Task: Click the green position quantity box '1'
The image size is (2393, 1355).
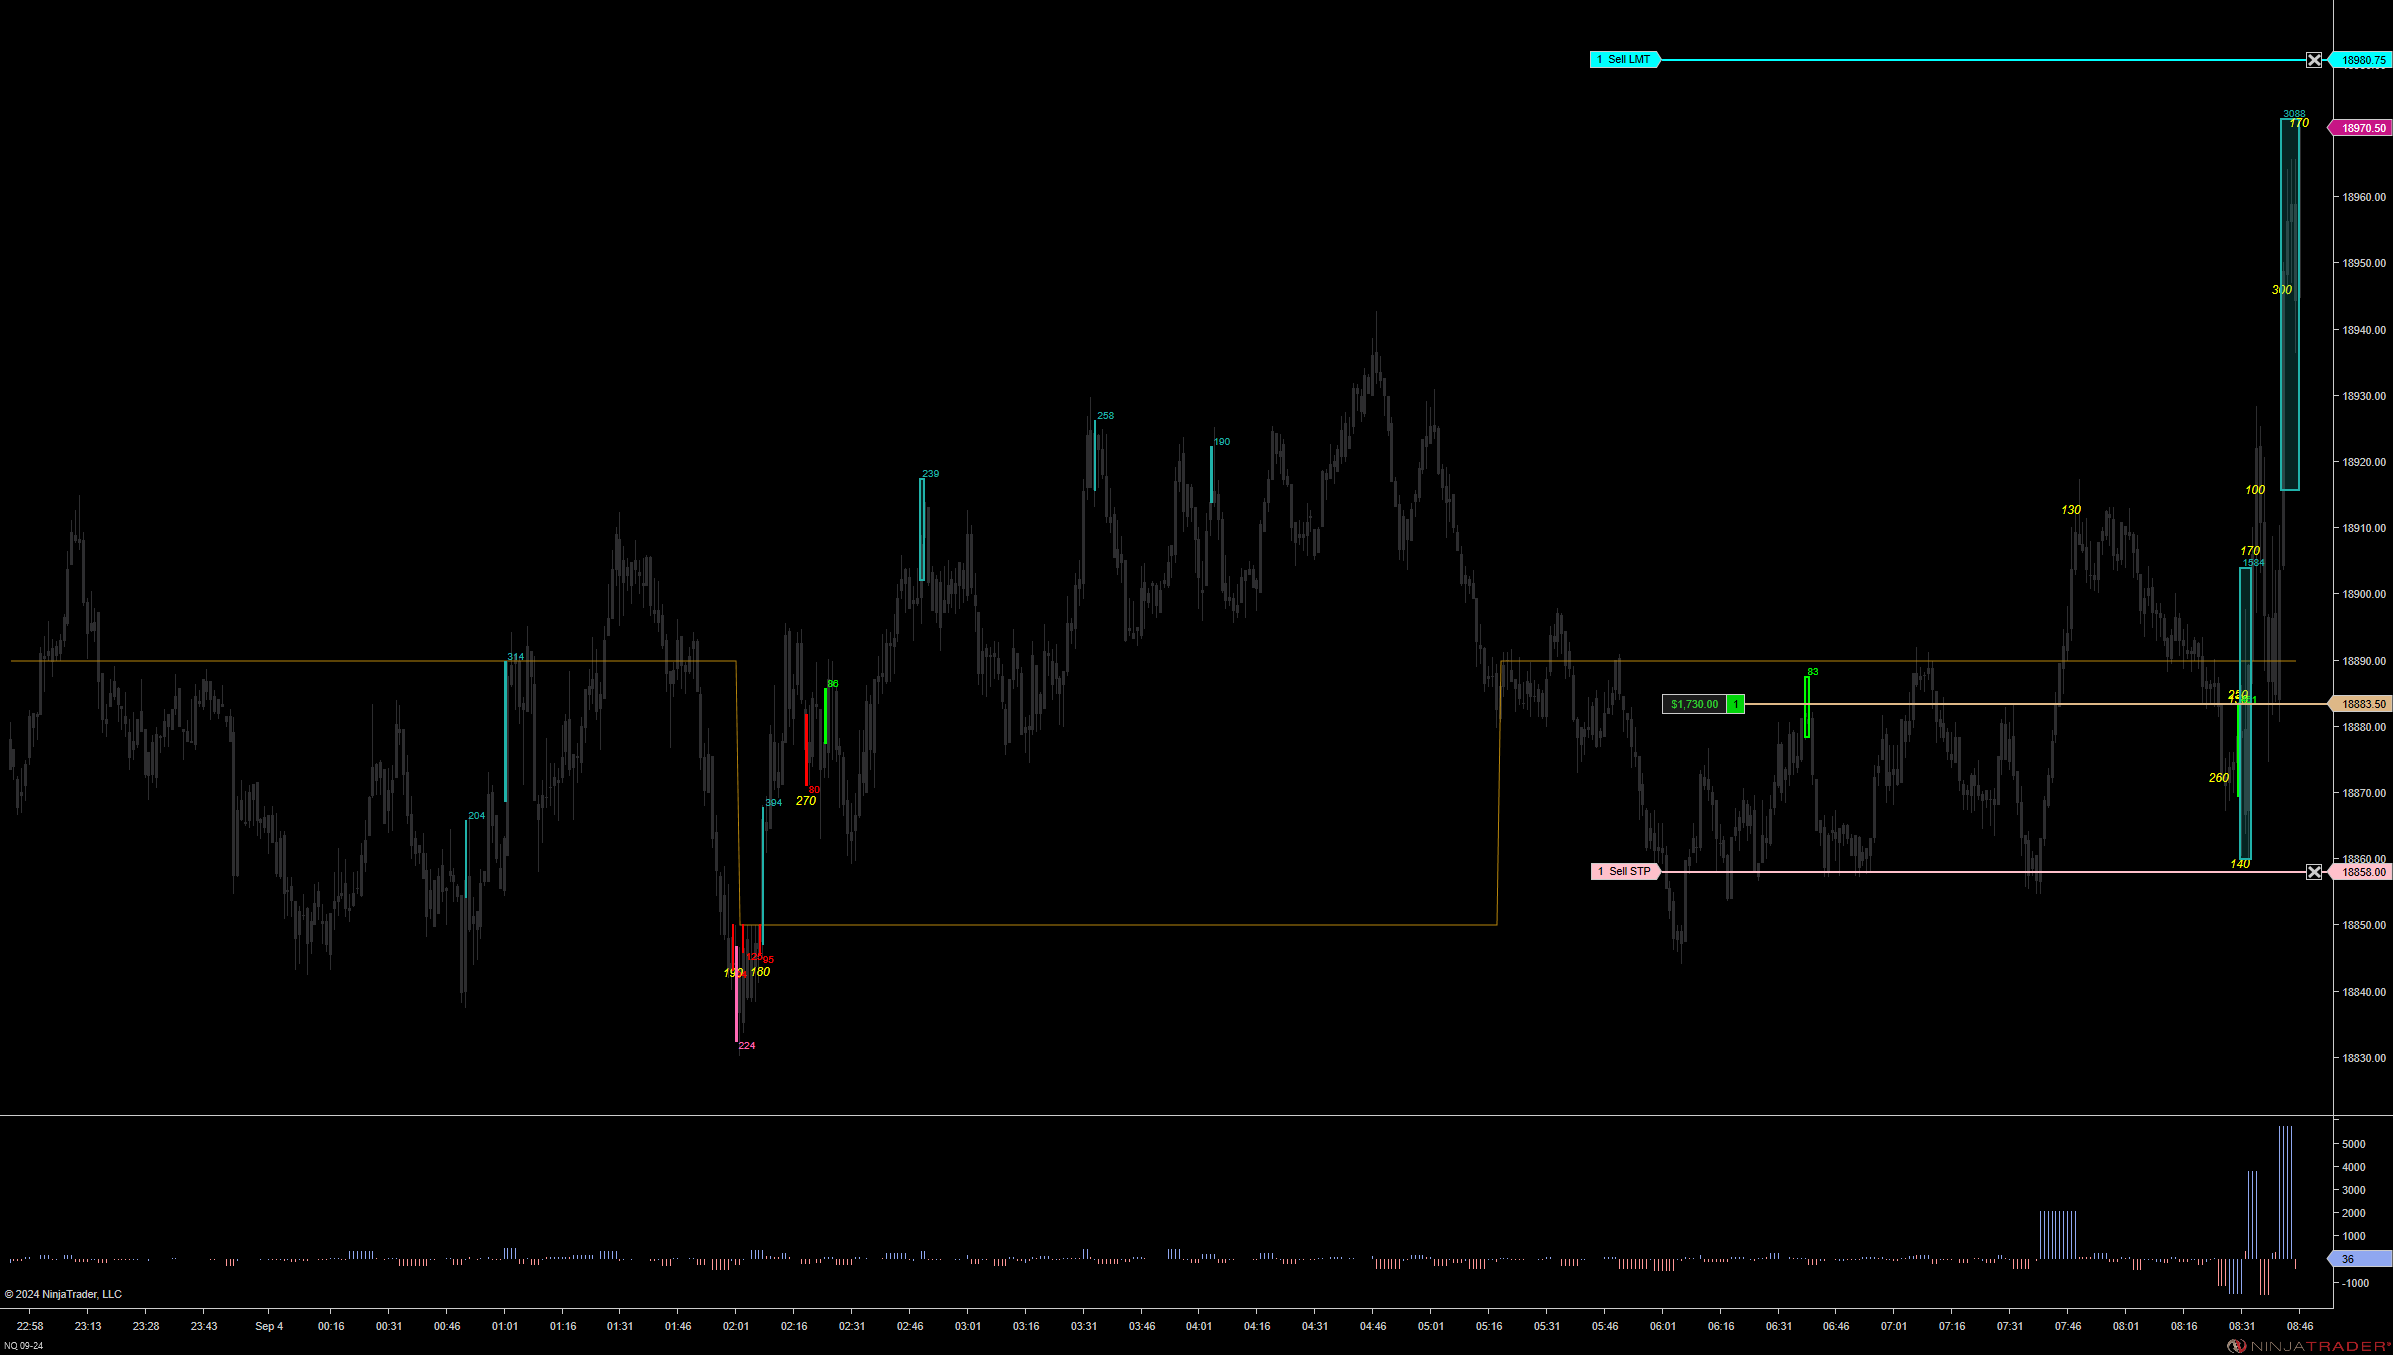Action: (x=1736, y=704)
